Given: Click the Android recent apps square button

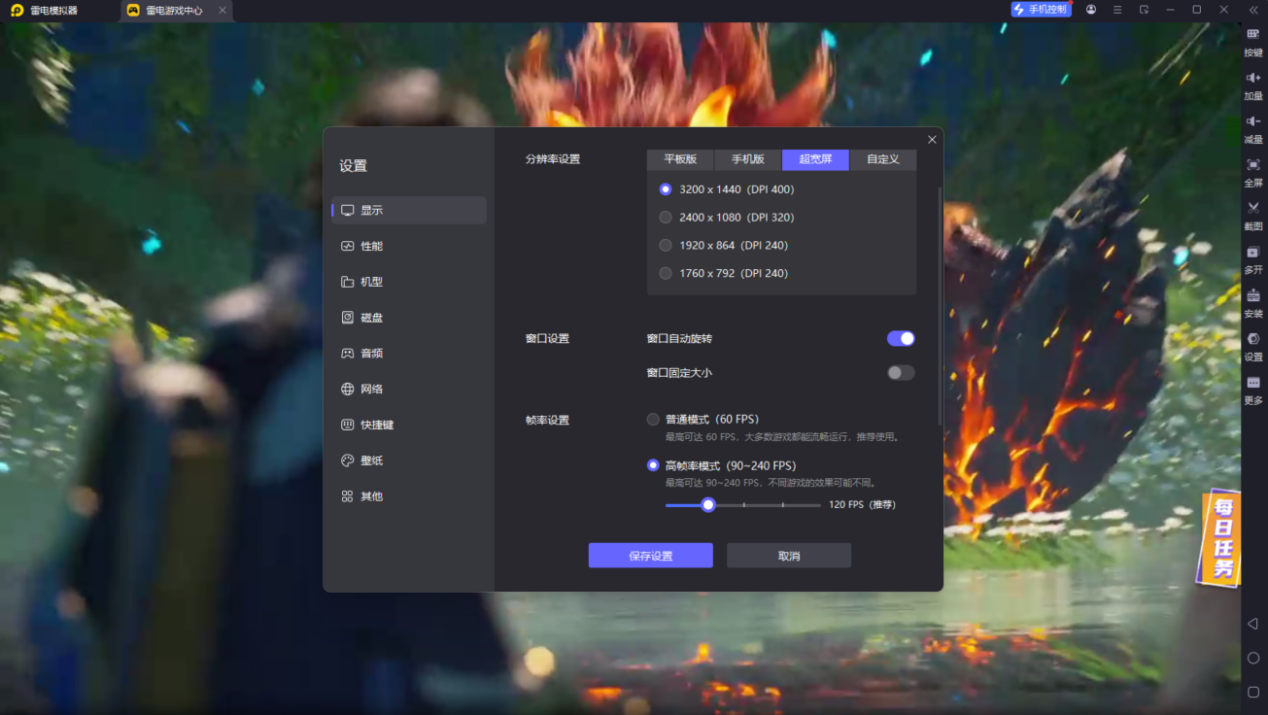Looking at the screenshot, I should (1253, 692).
